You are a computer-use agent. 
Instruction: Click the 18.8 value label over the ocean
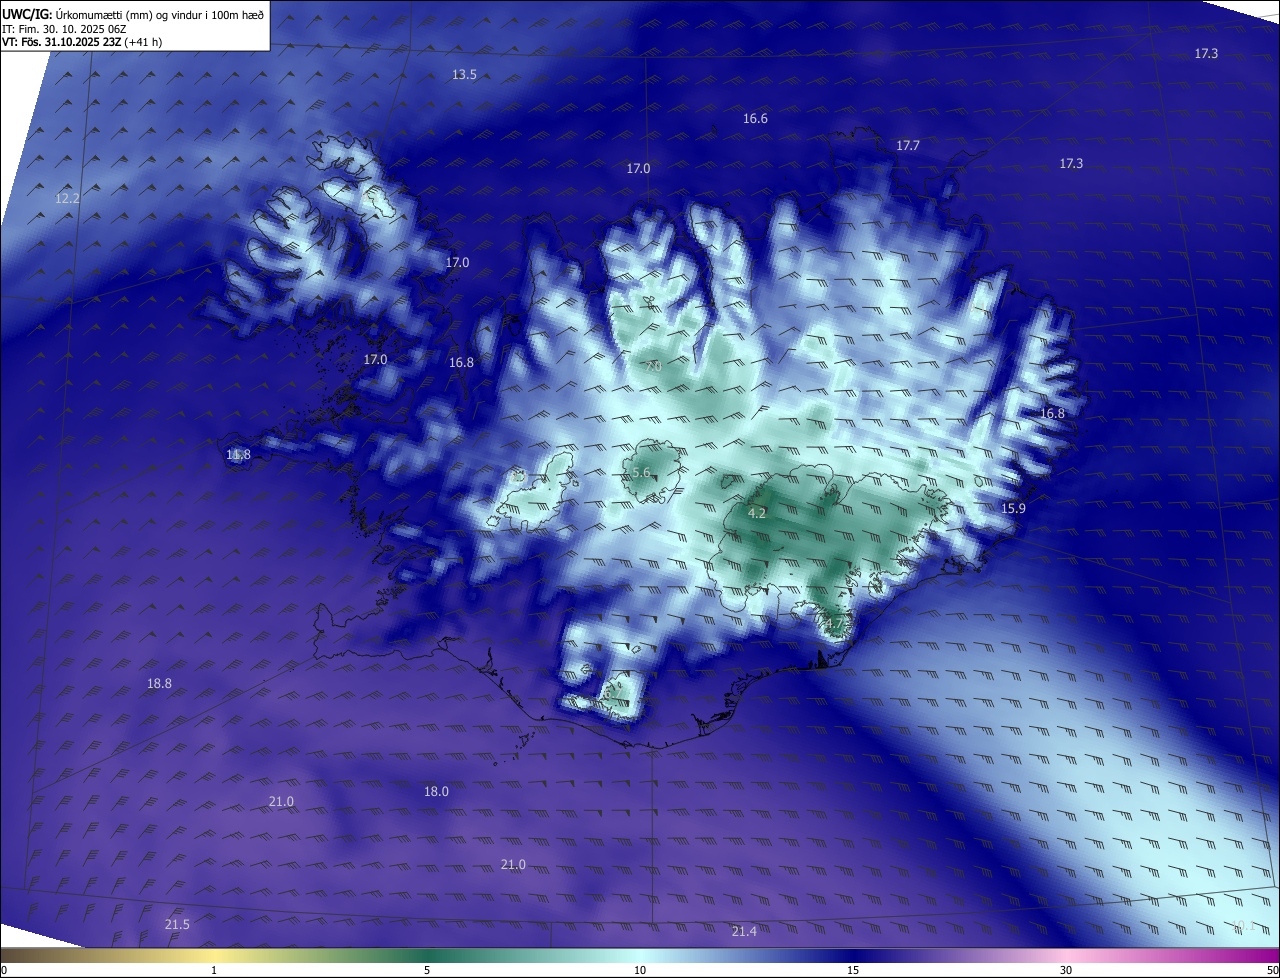(159, 683)
